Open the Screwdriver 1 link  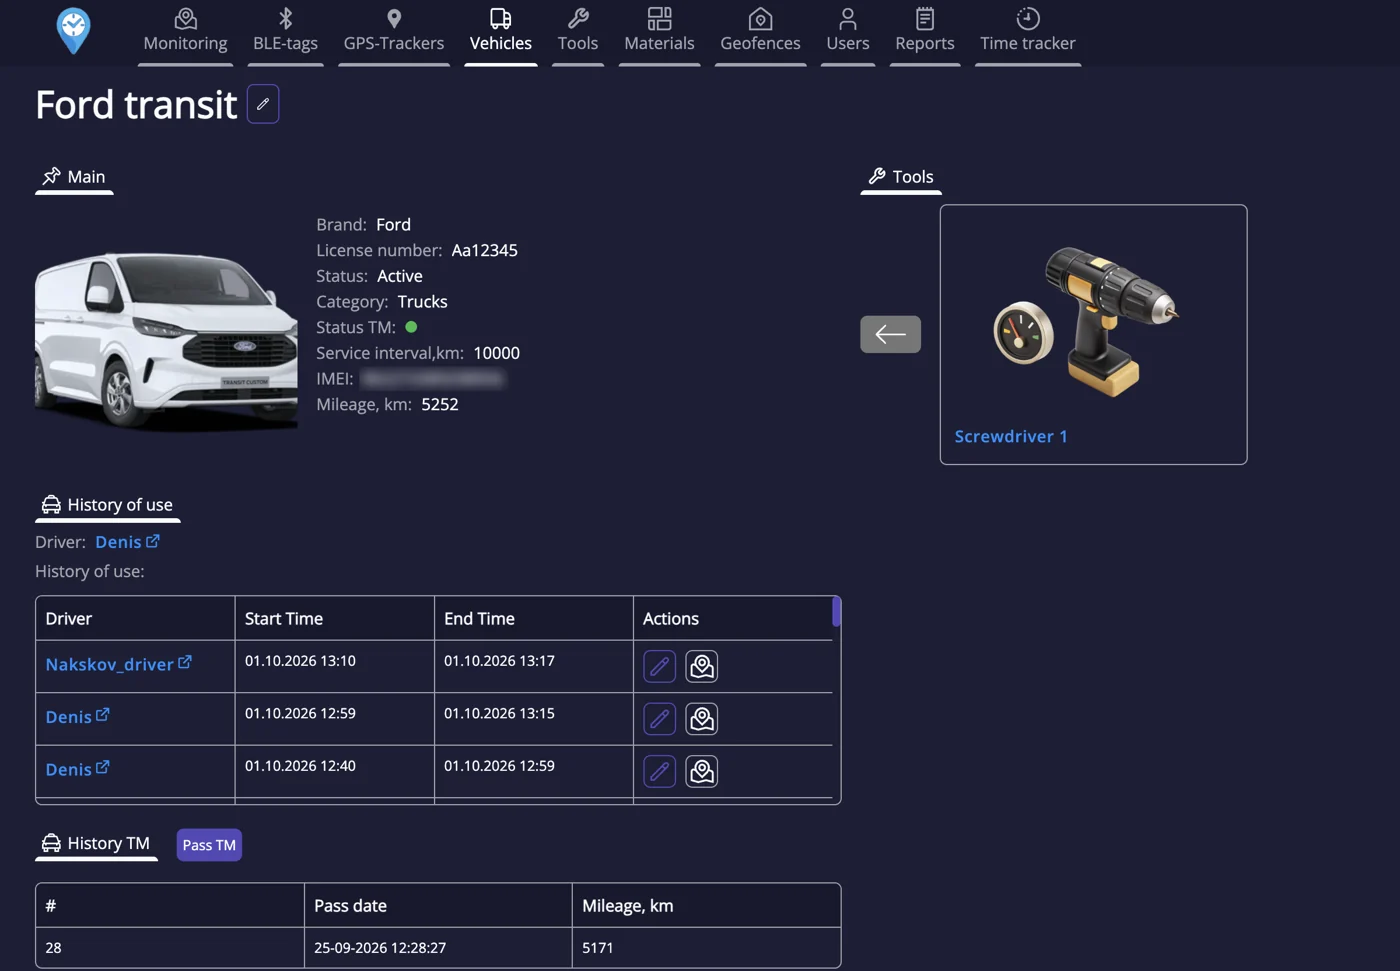[x=1011, y=436]
